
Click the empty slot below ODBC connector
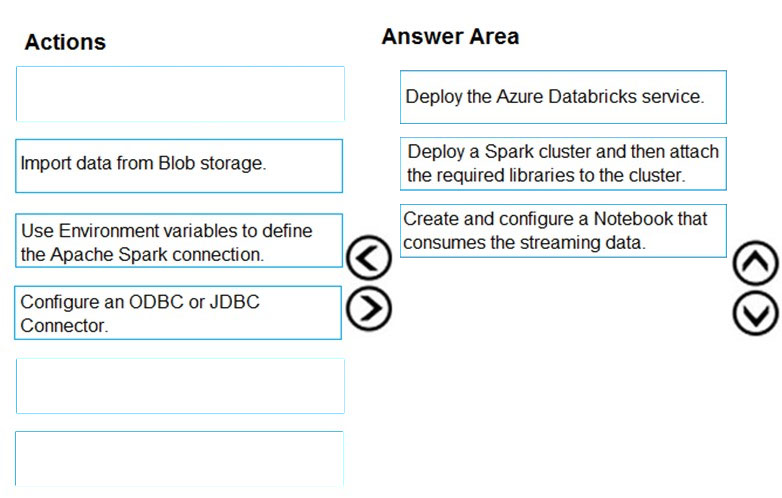(x=180, y=386)
